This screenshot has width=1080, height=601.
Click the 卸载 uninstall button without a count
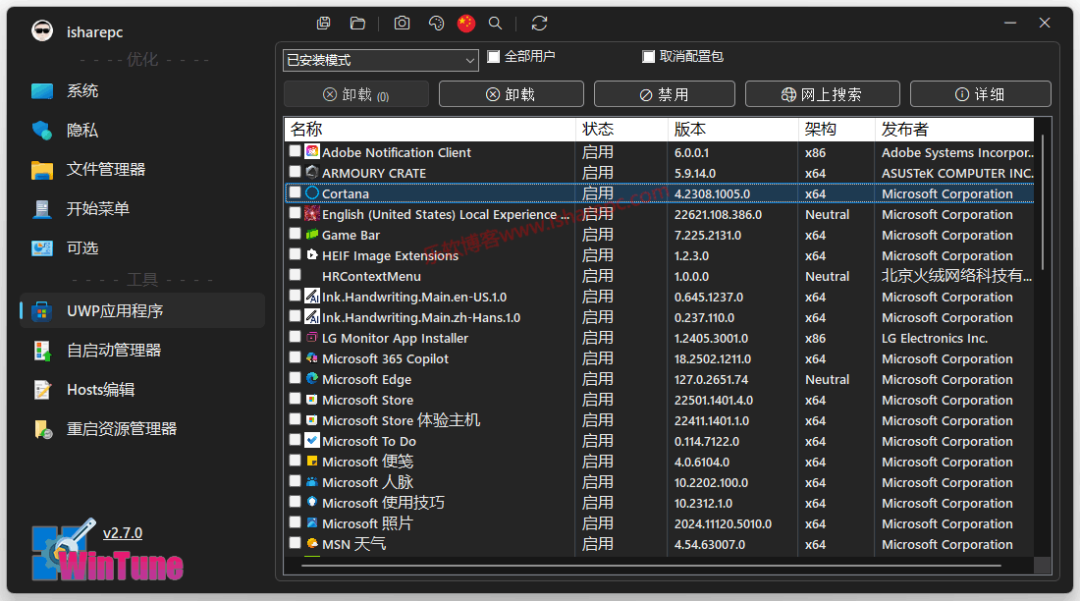click(511, 94)
